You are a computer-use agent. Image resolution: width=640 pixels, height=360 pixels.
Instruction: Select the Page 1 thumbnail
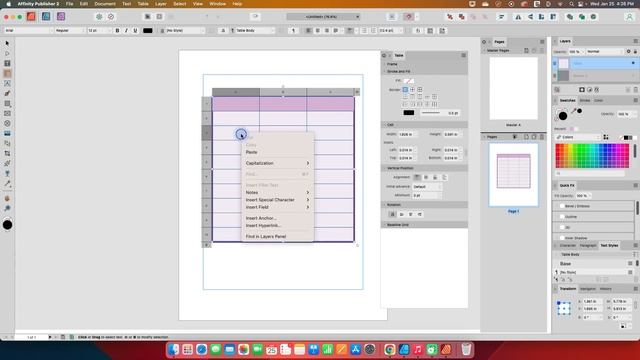pos(513,175)
